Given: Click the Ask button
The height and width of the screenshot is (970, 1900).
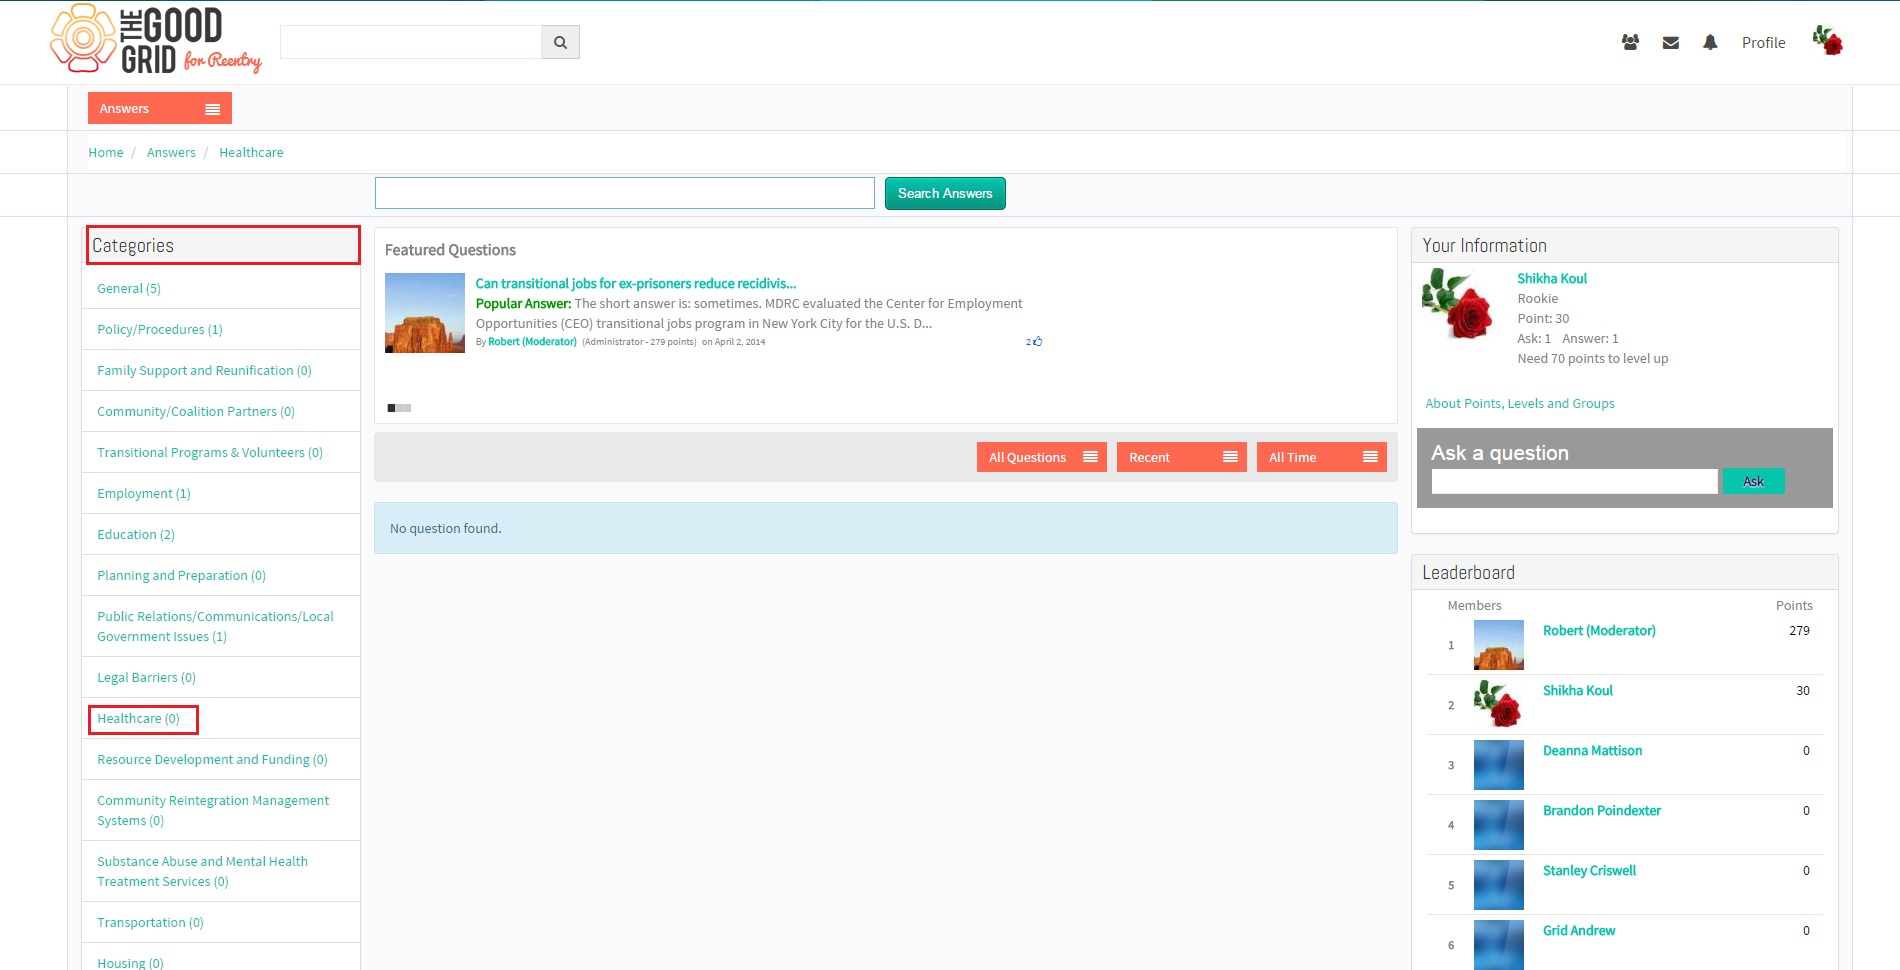Looking at the screenshot, I should click(x=1753, y=481).
